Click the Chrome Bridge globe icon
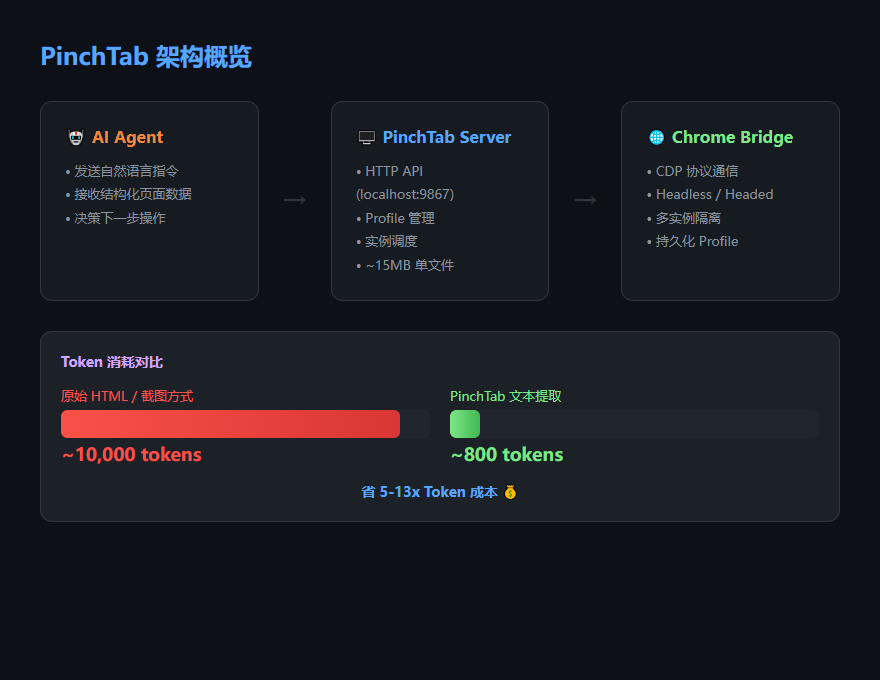The image size is (880, 680). (656, 138)
